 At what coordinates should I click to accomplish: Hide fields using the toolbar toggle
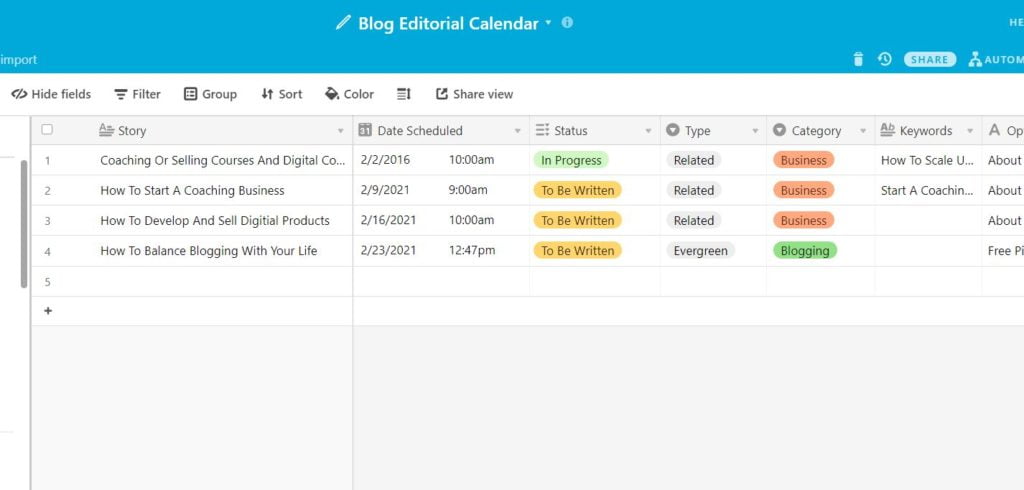(x=51, y=94)
